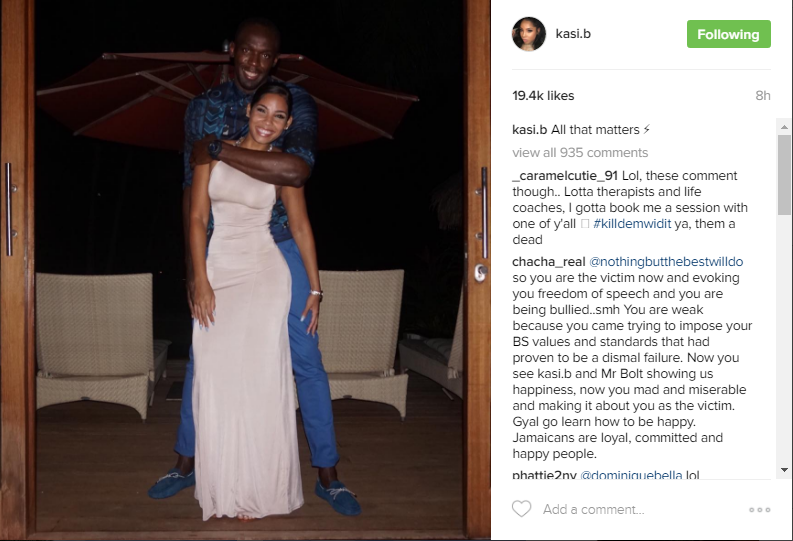
Task: Click the 8h post timestamp
Action: 763,96
